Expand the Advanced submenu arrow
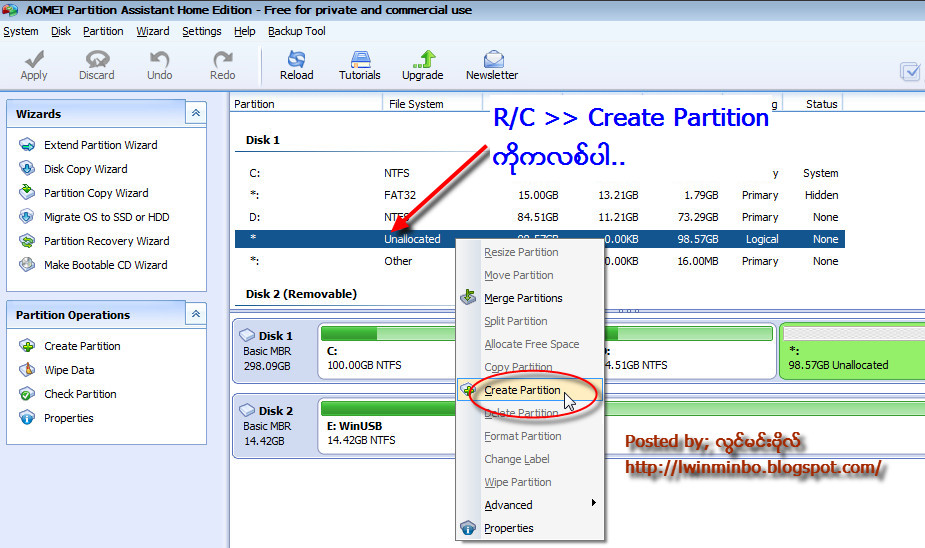Viewport: 925px width, 548px height. 593,503
